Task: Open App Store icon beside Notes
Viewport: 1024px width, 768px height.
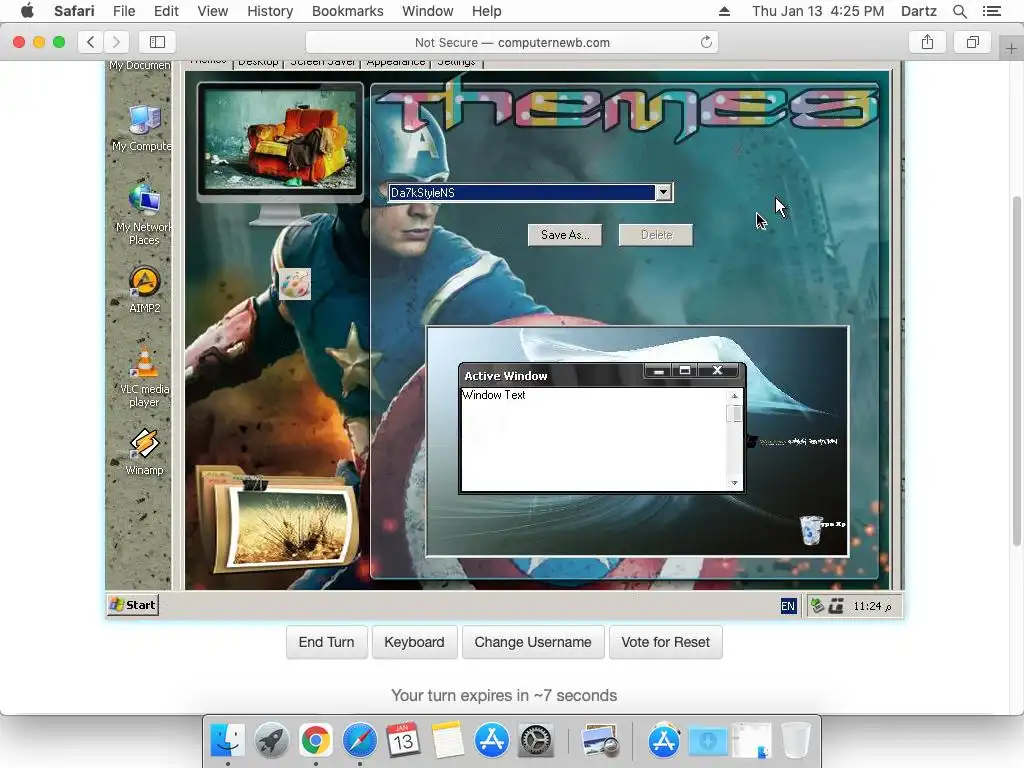Action: pos(491,740)
